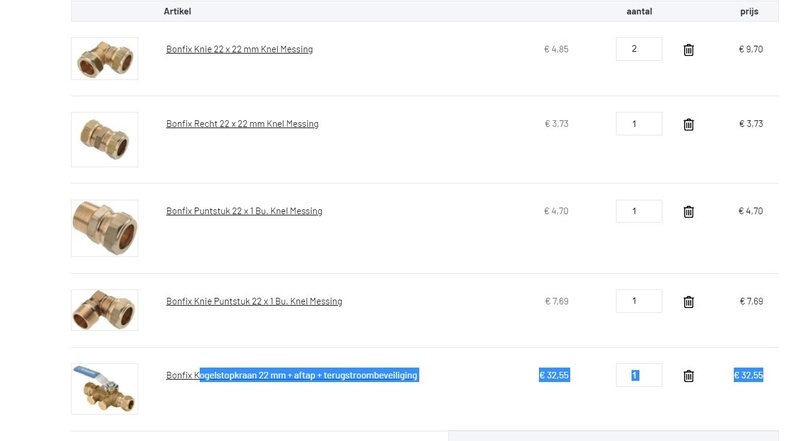Trash the Bonfix Puntstuk 22 x 1 row
This screenshot has width=800, height=441.
tap(688, 212)
